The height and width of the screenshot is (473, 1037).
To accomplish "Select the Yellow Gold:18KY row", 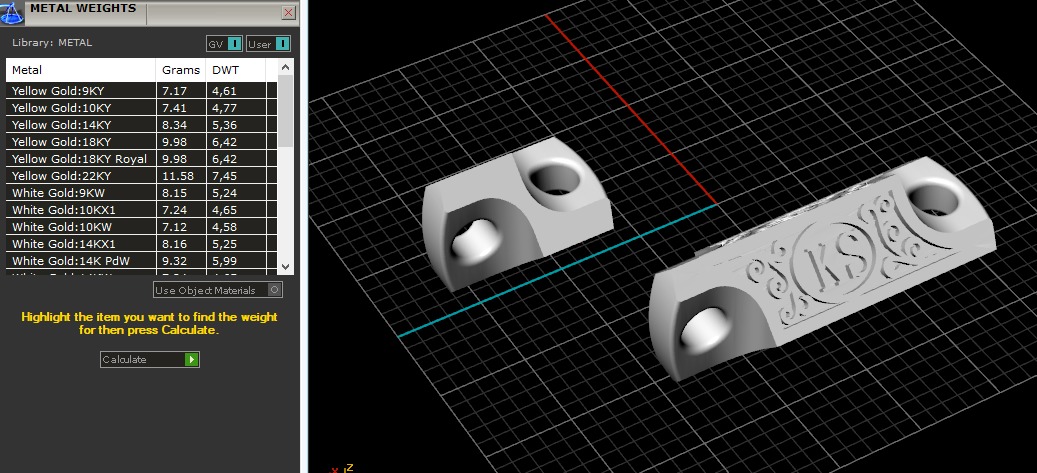I will tap(142, 142).
